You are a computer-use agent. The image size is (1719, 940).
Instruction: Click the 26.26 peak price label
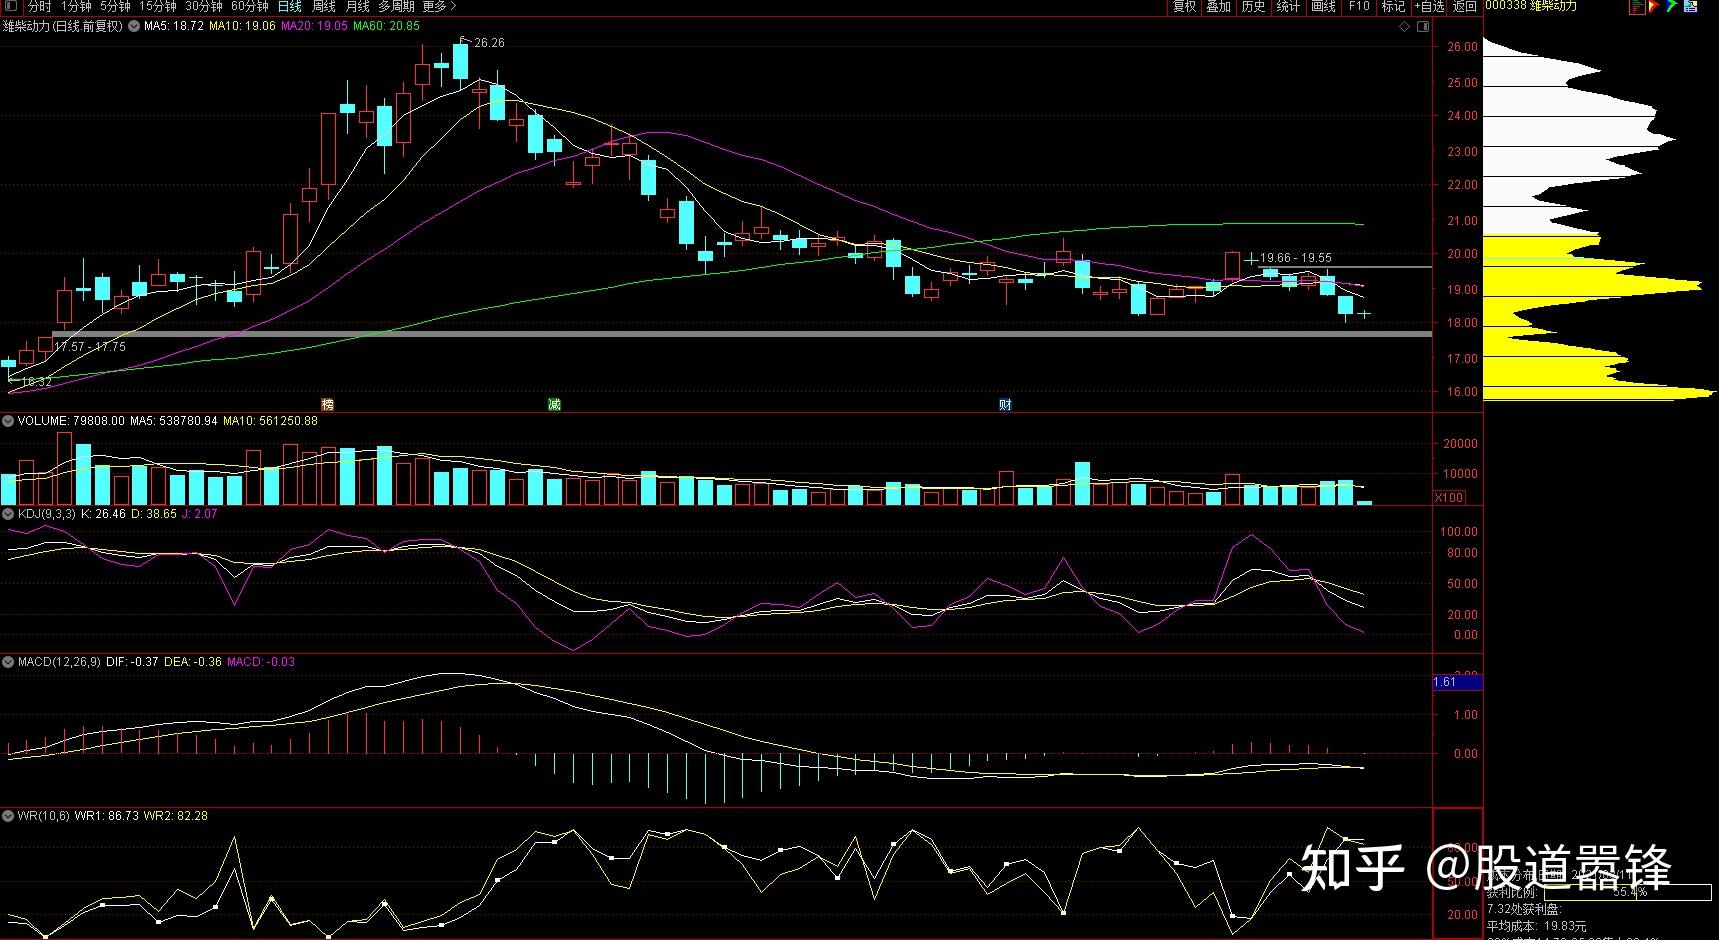click(x=490, y=43)
